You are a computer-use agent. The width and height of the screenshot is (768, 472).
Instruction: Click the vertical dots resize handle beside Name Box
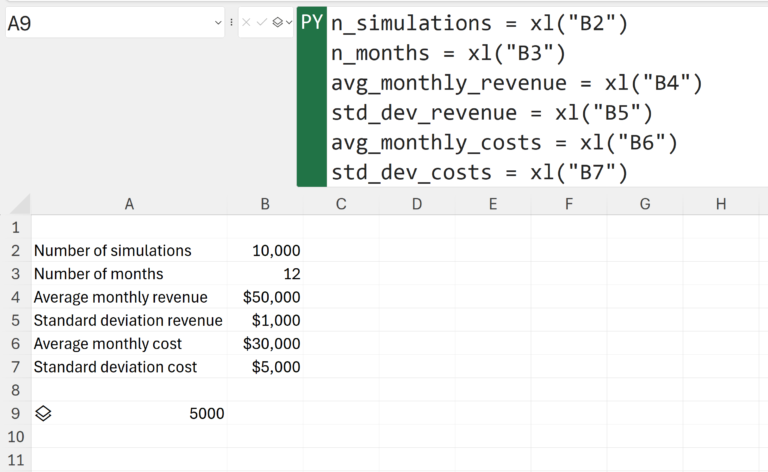coord(232,22)
